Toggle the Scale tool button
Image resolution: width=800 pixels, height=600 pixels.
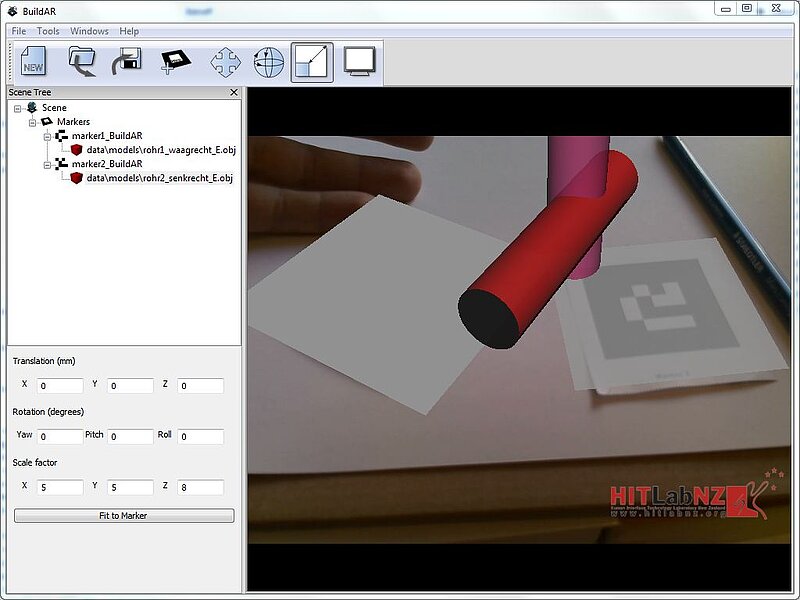pos(312,62)
